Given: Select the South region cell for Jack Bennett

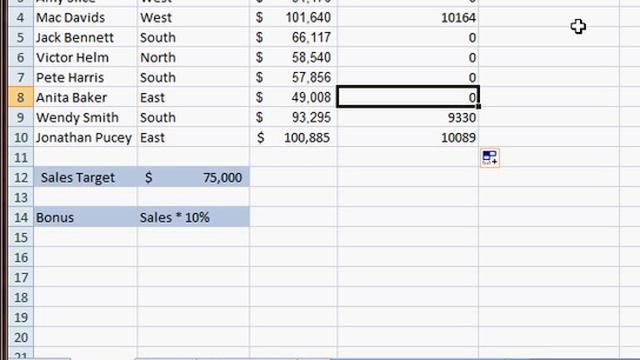Looking at the screenshot, I should point(193,38).
